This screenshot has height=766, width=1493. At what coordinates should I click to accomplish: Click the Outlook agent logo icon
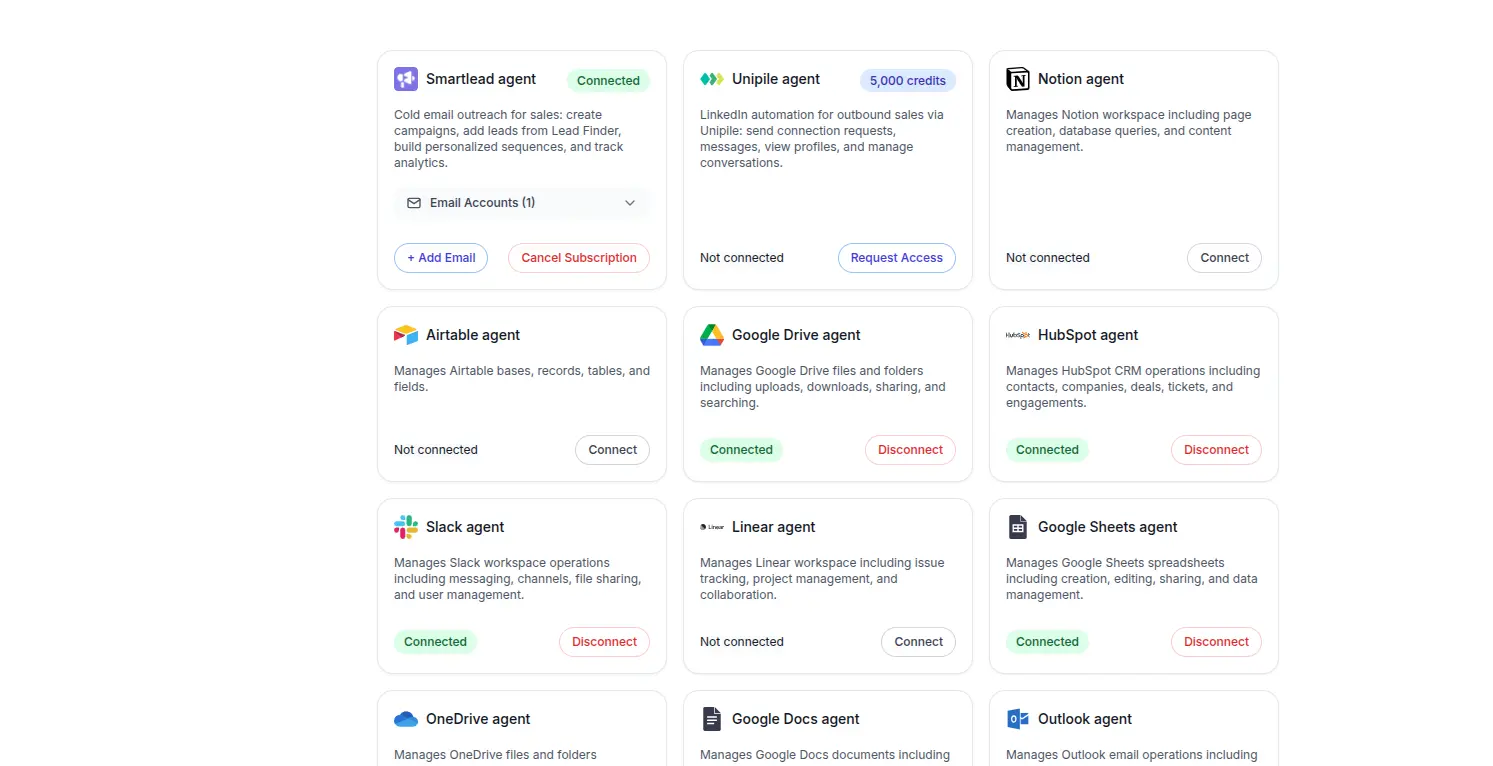coord(1017,719)
